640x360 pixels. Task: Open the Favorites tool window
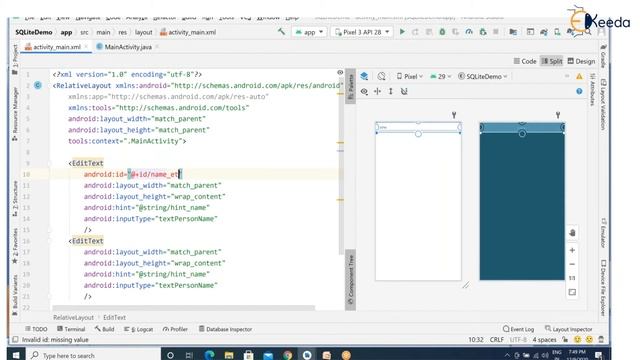(x=15, y=246)
